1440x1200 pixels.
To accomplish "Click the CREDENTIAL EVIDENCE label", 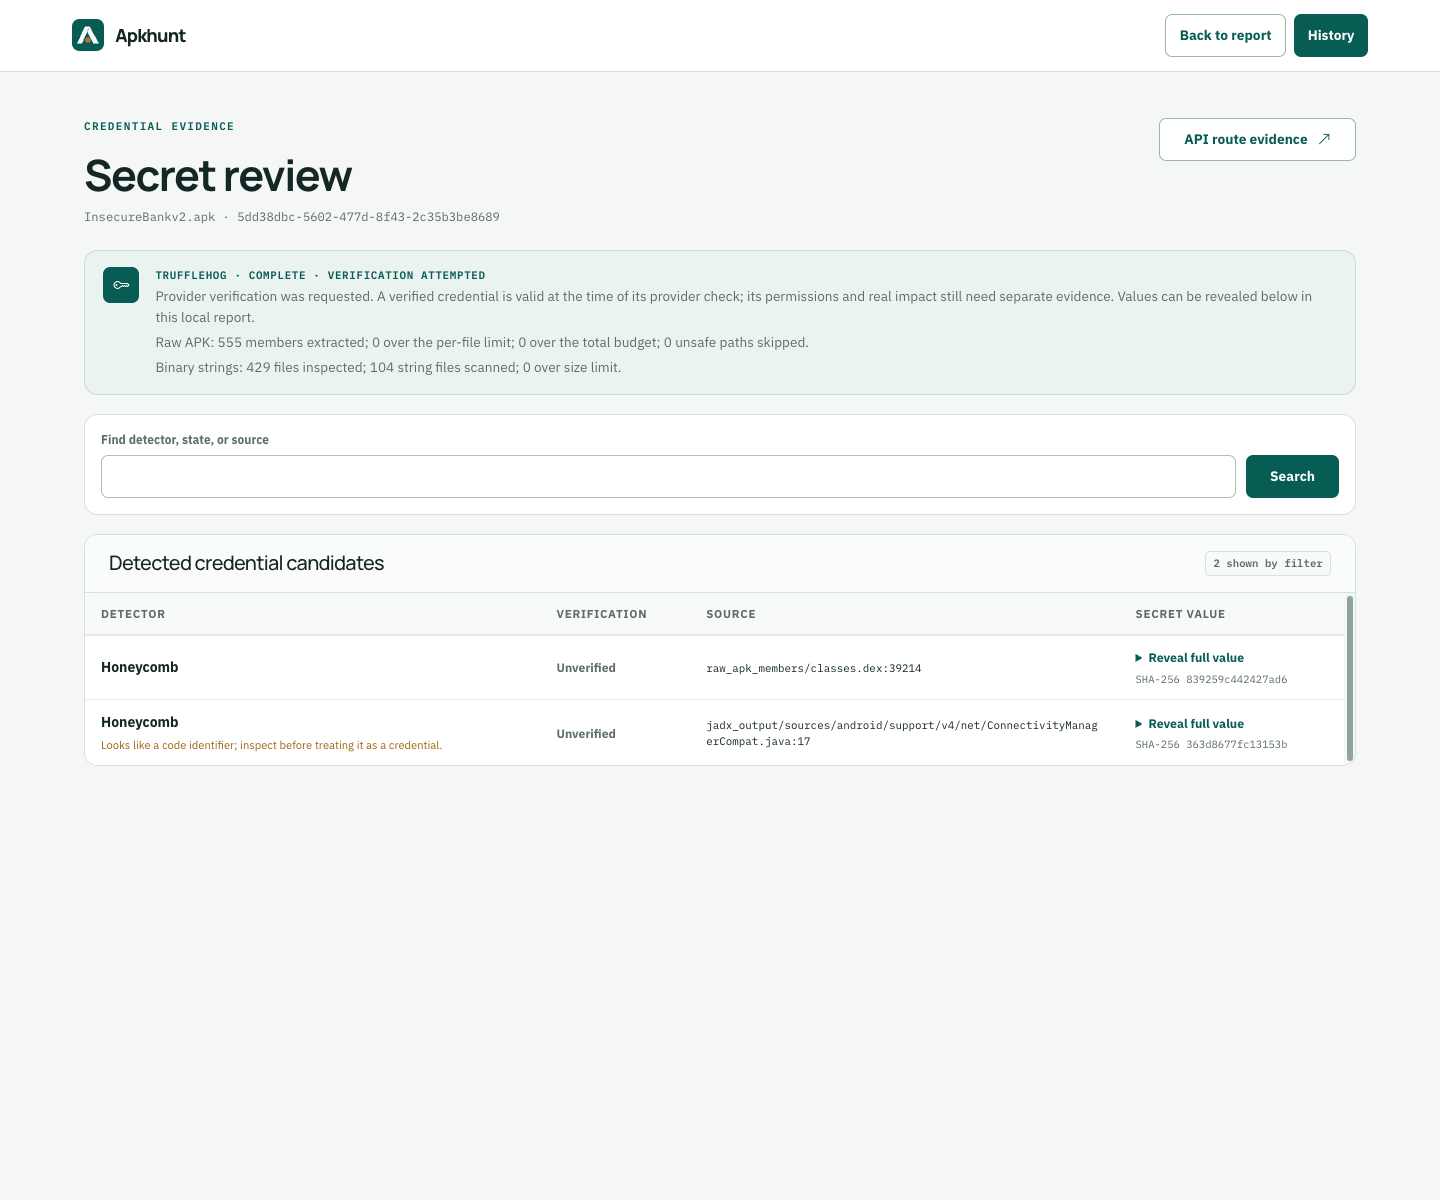I will click(159, 126).
